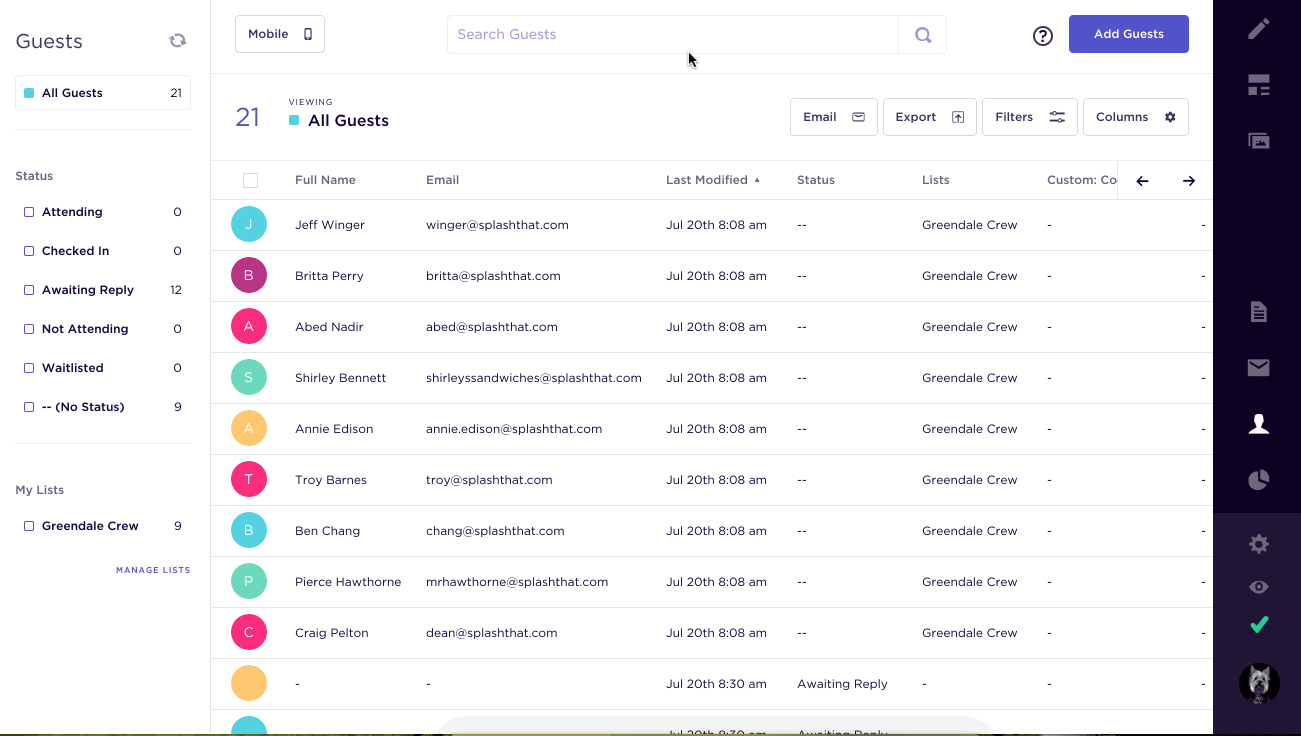Viewport: 1301px width, 736px height.
Task: Click Jeff Winger's J avatar
Action: [249, 224]
